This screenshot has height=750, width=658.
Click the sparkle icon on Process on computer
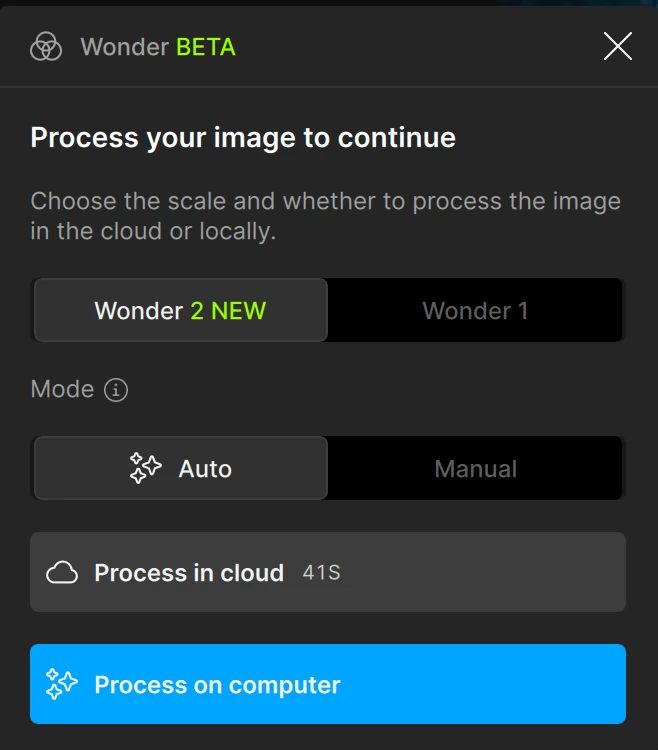tap(62, 685)
